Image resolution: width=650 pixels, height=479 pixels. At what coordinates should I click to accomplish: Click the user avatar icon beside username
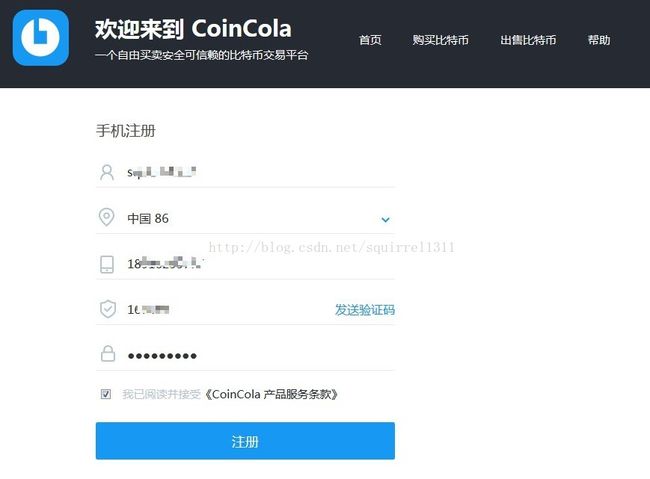(107, 172)
